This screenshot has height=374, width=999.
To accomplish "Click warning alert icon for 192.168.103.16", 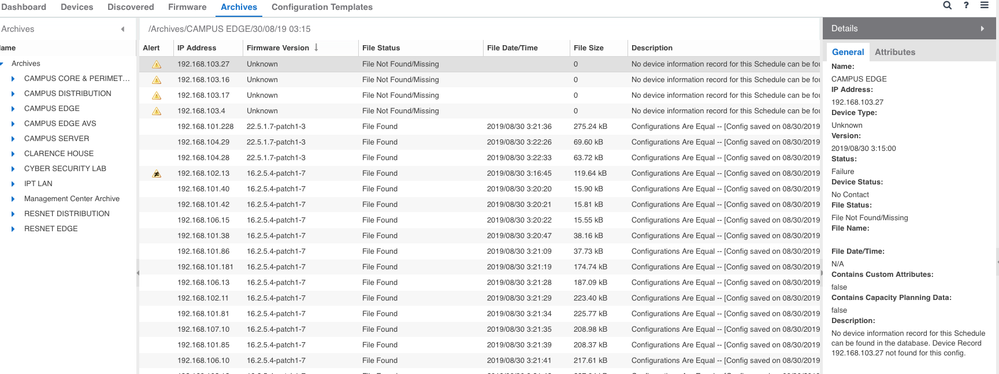I will point(157,80).
